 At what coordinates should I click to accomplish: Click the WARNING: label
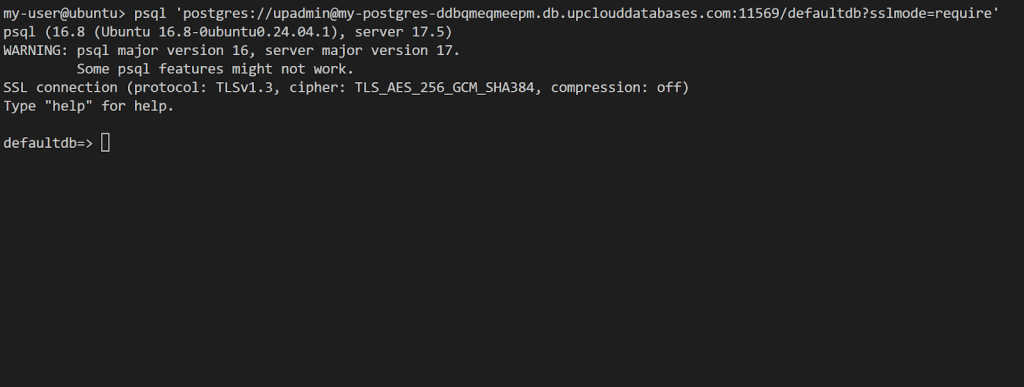36,50
